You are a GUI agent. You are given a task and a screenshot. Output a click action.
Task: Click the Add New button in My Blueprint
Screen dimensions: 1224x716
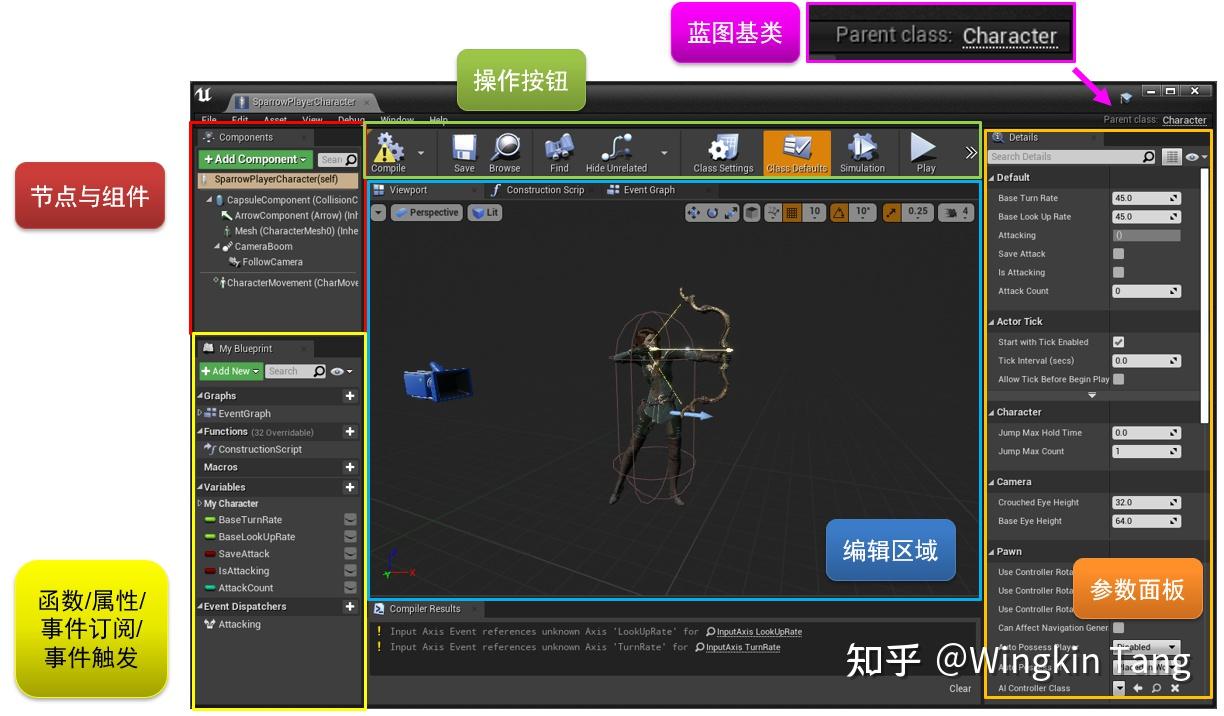click(230, 371)
